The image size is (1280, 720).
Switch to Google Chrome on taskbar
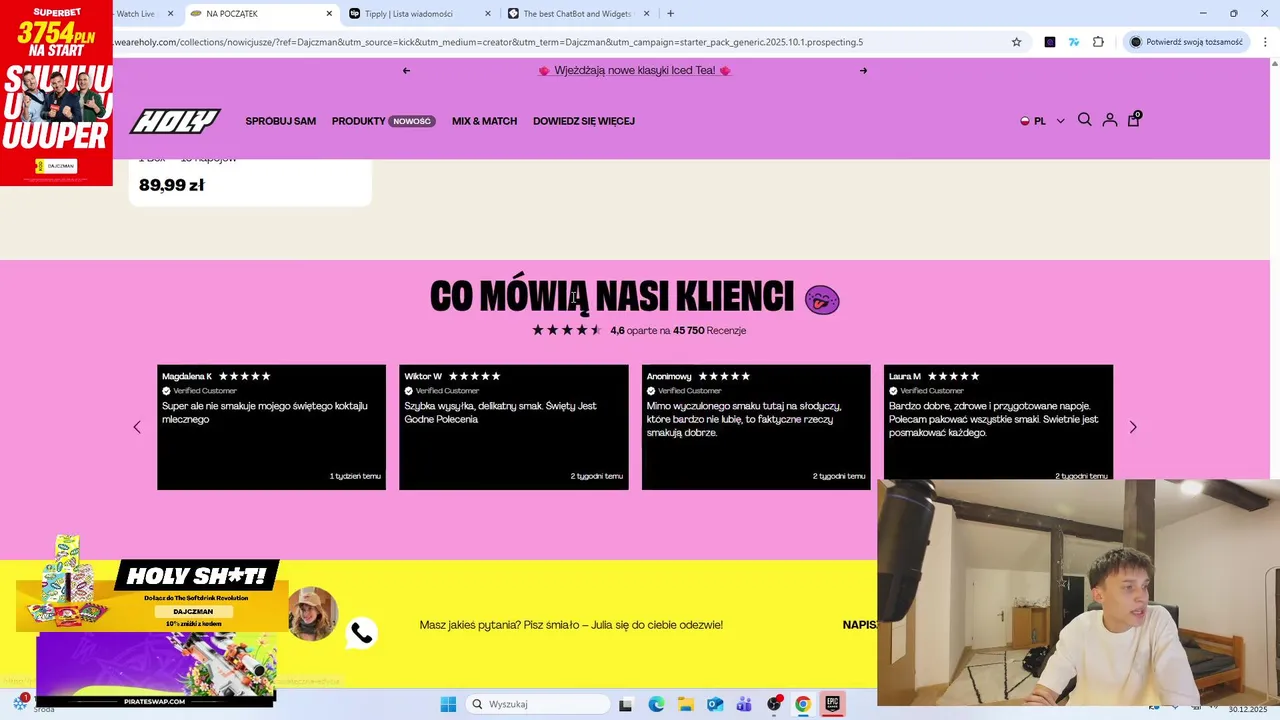pos(802,704)
